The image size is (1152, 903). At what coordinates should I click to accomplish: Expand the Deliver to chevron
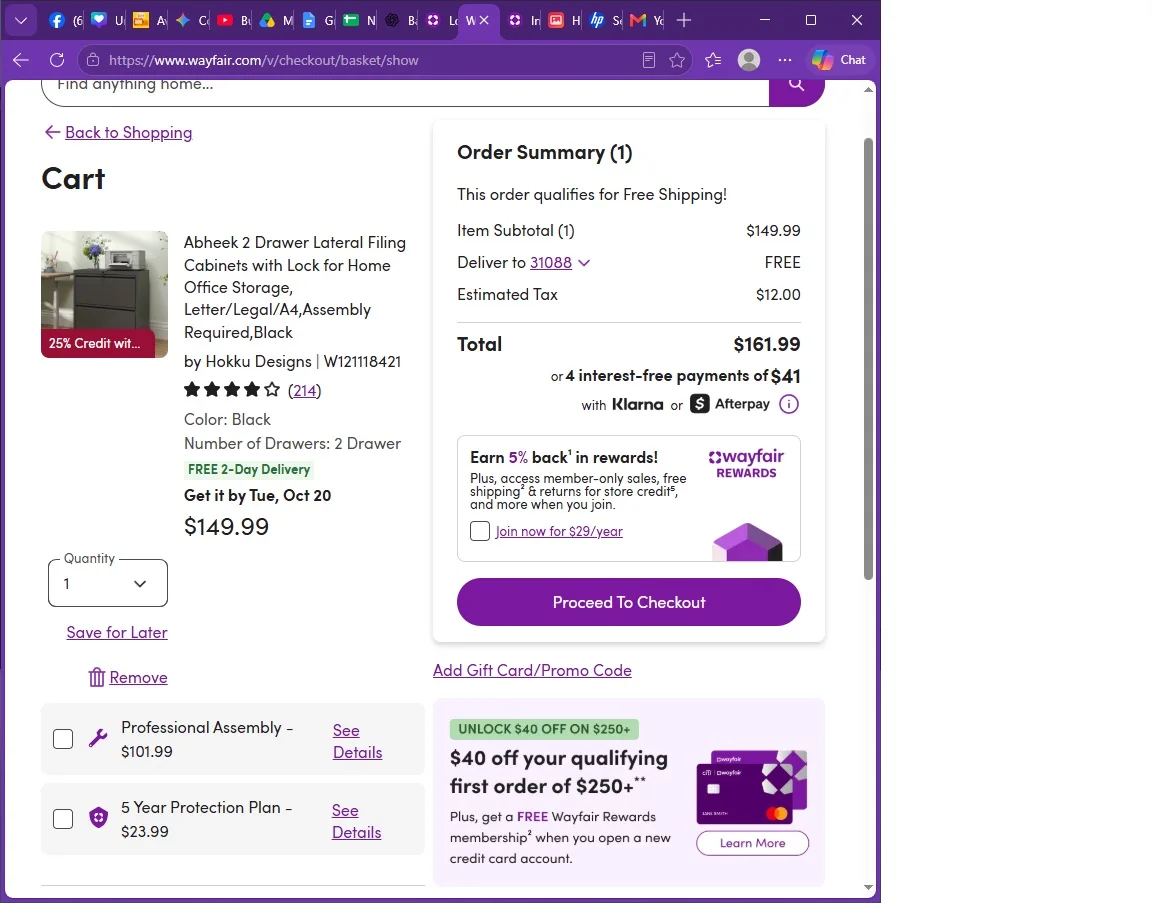tap(584, 262)
